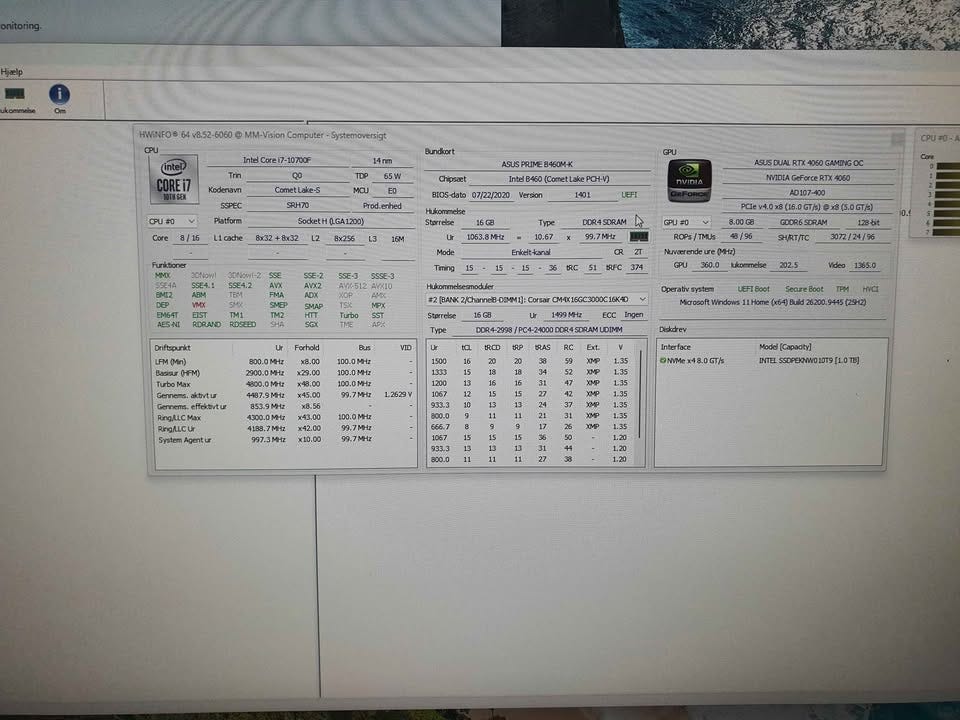
Task: Select the Intel Core i7-10700F name field
Action: (277, 160)
